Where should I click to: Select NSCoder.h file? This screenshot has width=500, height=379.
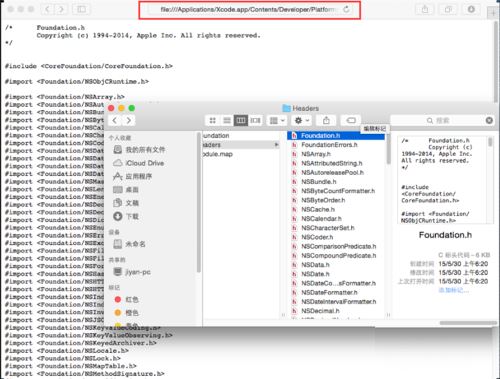(x=337, y=237)
